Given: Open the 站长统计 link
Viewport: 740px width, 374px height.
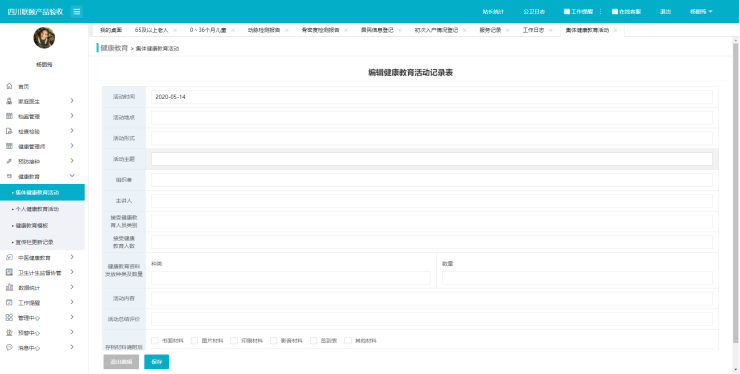Looking at the screenshot, I should 493,12.
